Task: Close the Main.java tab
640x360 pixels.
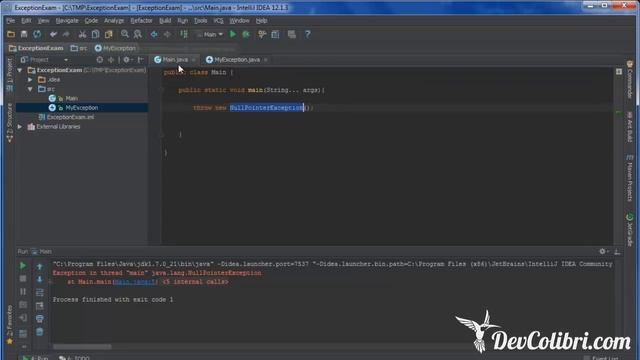Action: point(194,60)
